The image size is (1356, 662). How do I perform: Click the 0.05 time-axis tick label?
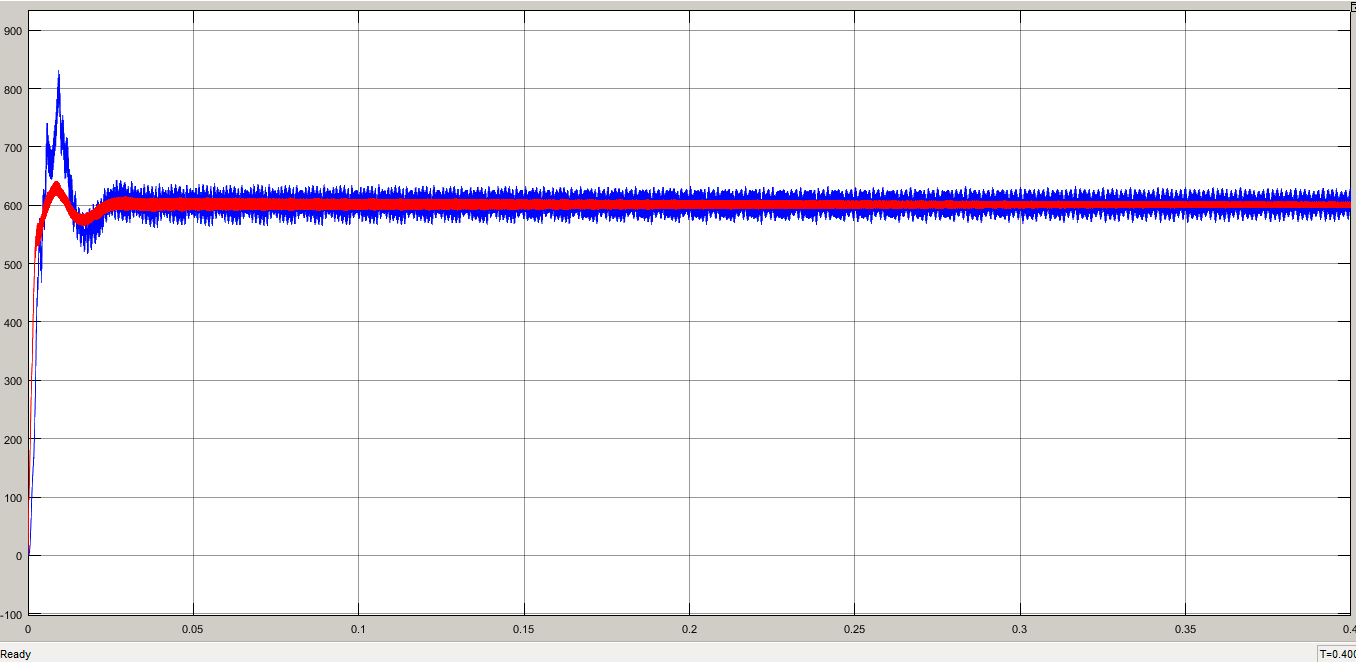tap(193, 630)
